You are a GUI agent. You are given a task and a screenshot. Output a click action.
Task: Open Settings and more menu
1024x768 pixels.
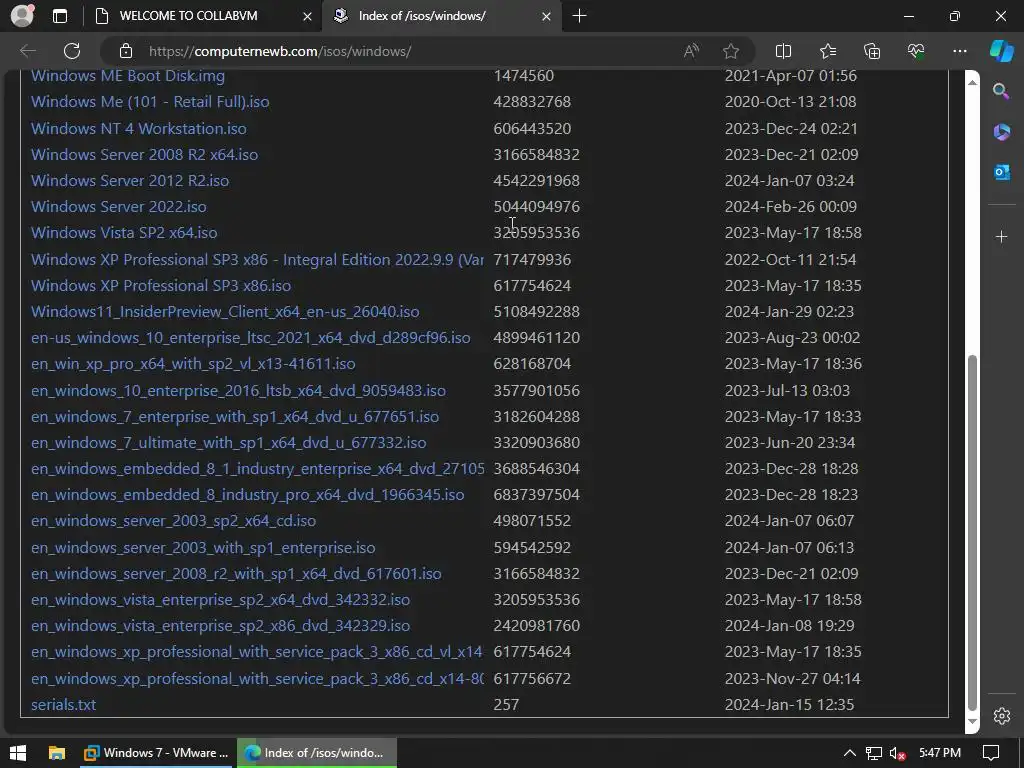[959, 51]
